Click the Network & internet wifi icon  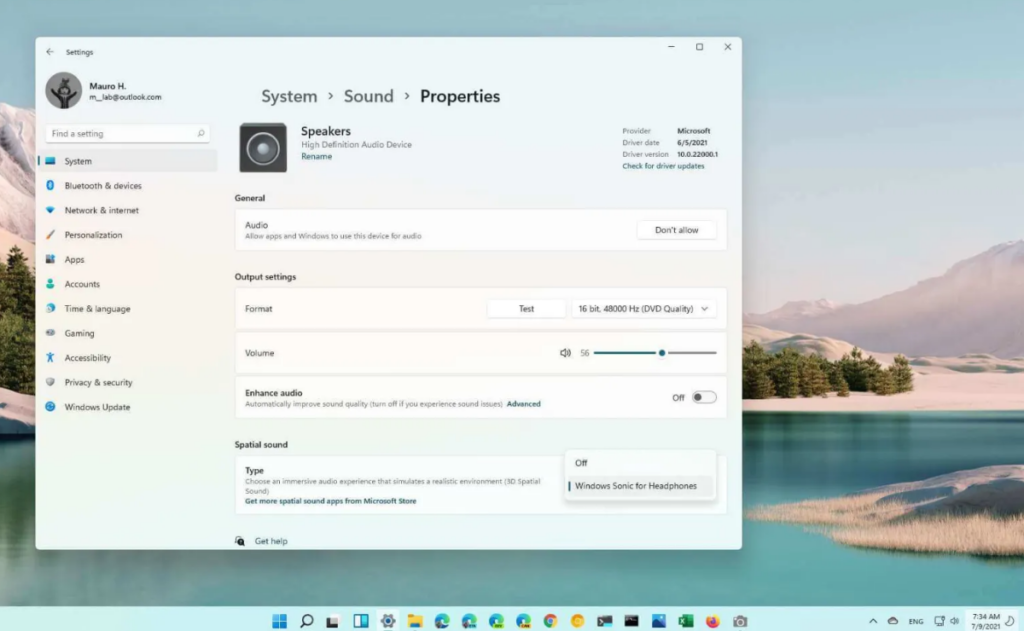coord(50,210)
